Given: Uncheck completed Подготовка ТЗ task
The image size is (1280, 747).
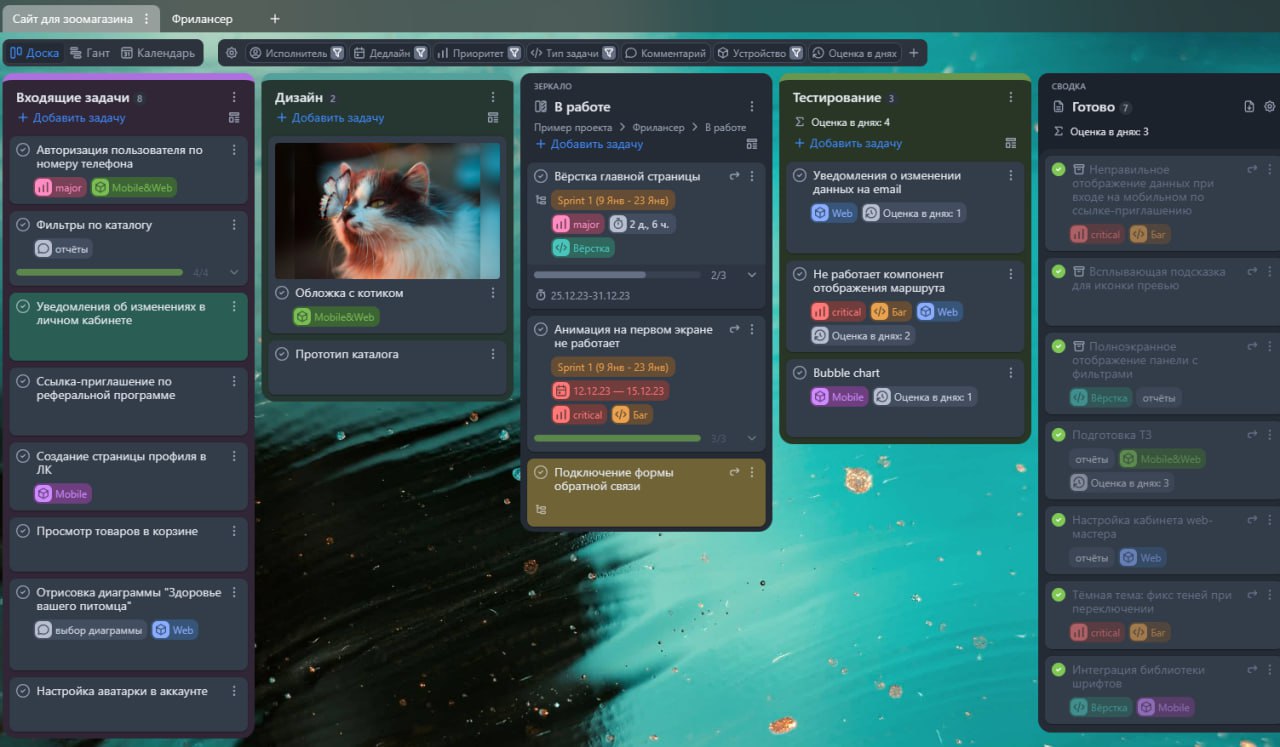Looking at the screenshot, I should point(1059,435).
